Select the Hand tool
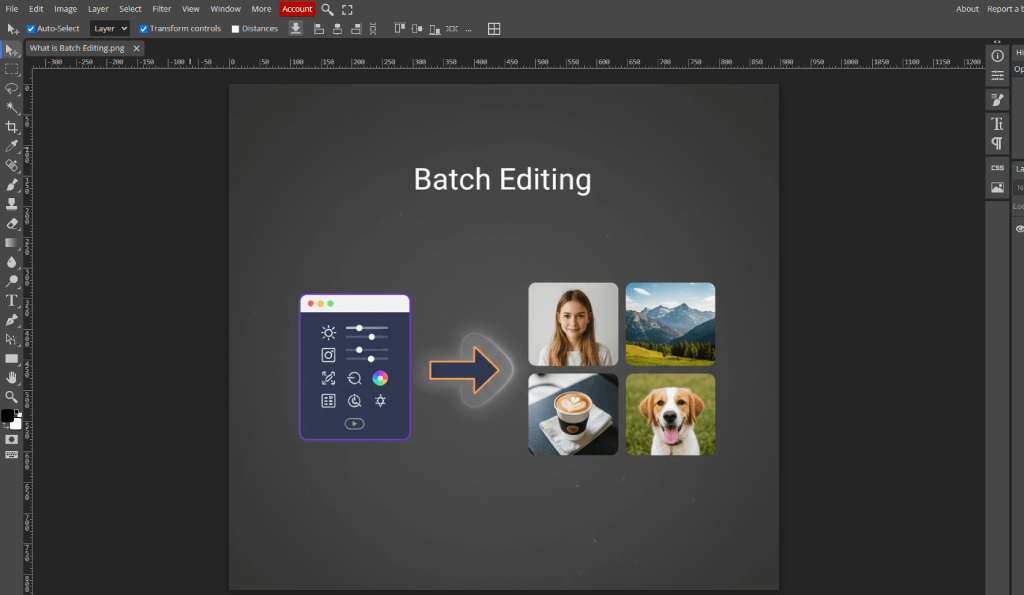The width and height of the screenshot is (1024, 595). click(12, 377)
